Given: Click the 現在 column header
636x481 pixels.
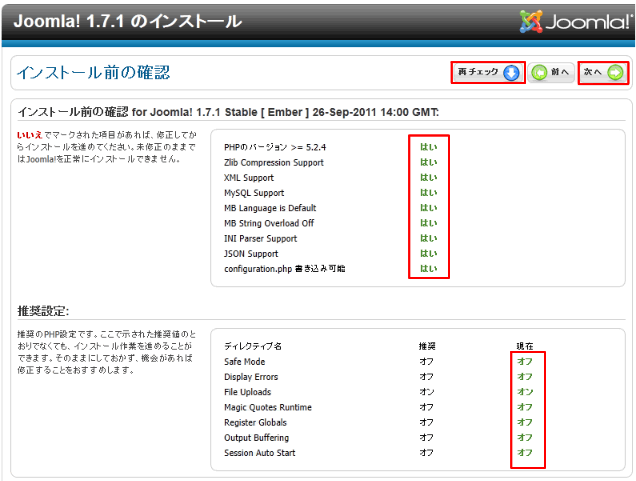Looking at the screenshot, I should (524, 346).
